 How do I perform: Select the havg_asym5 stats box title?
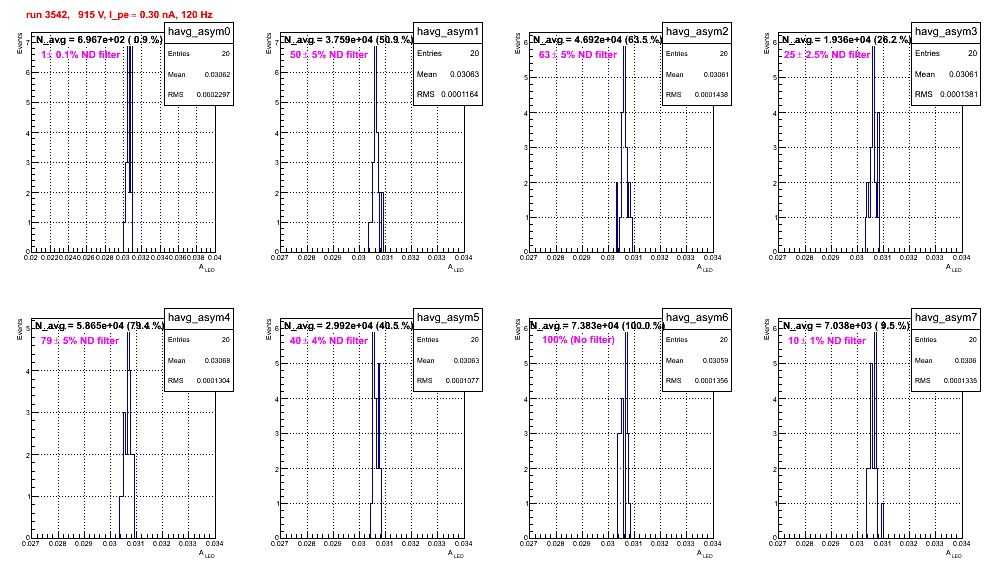click(448, 317)
